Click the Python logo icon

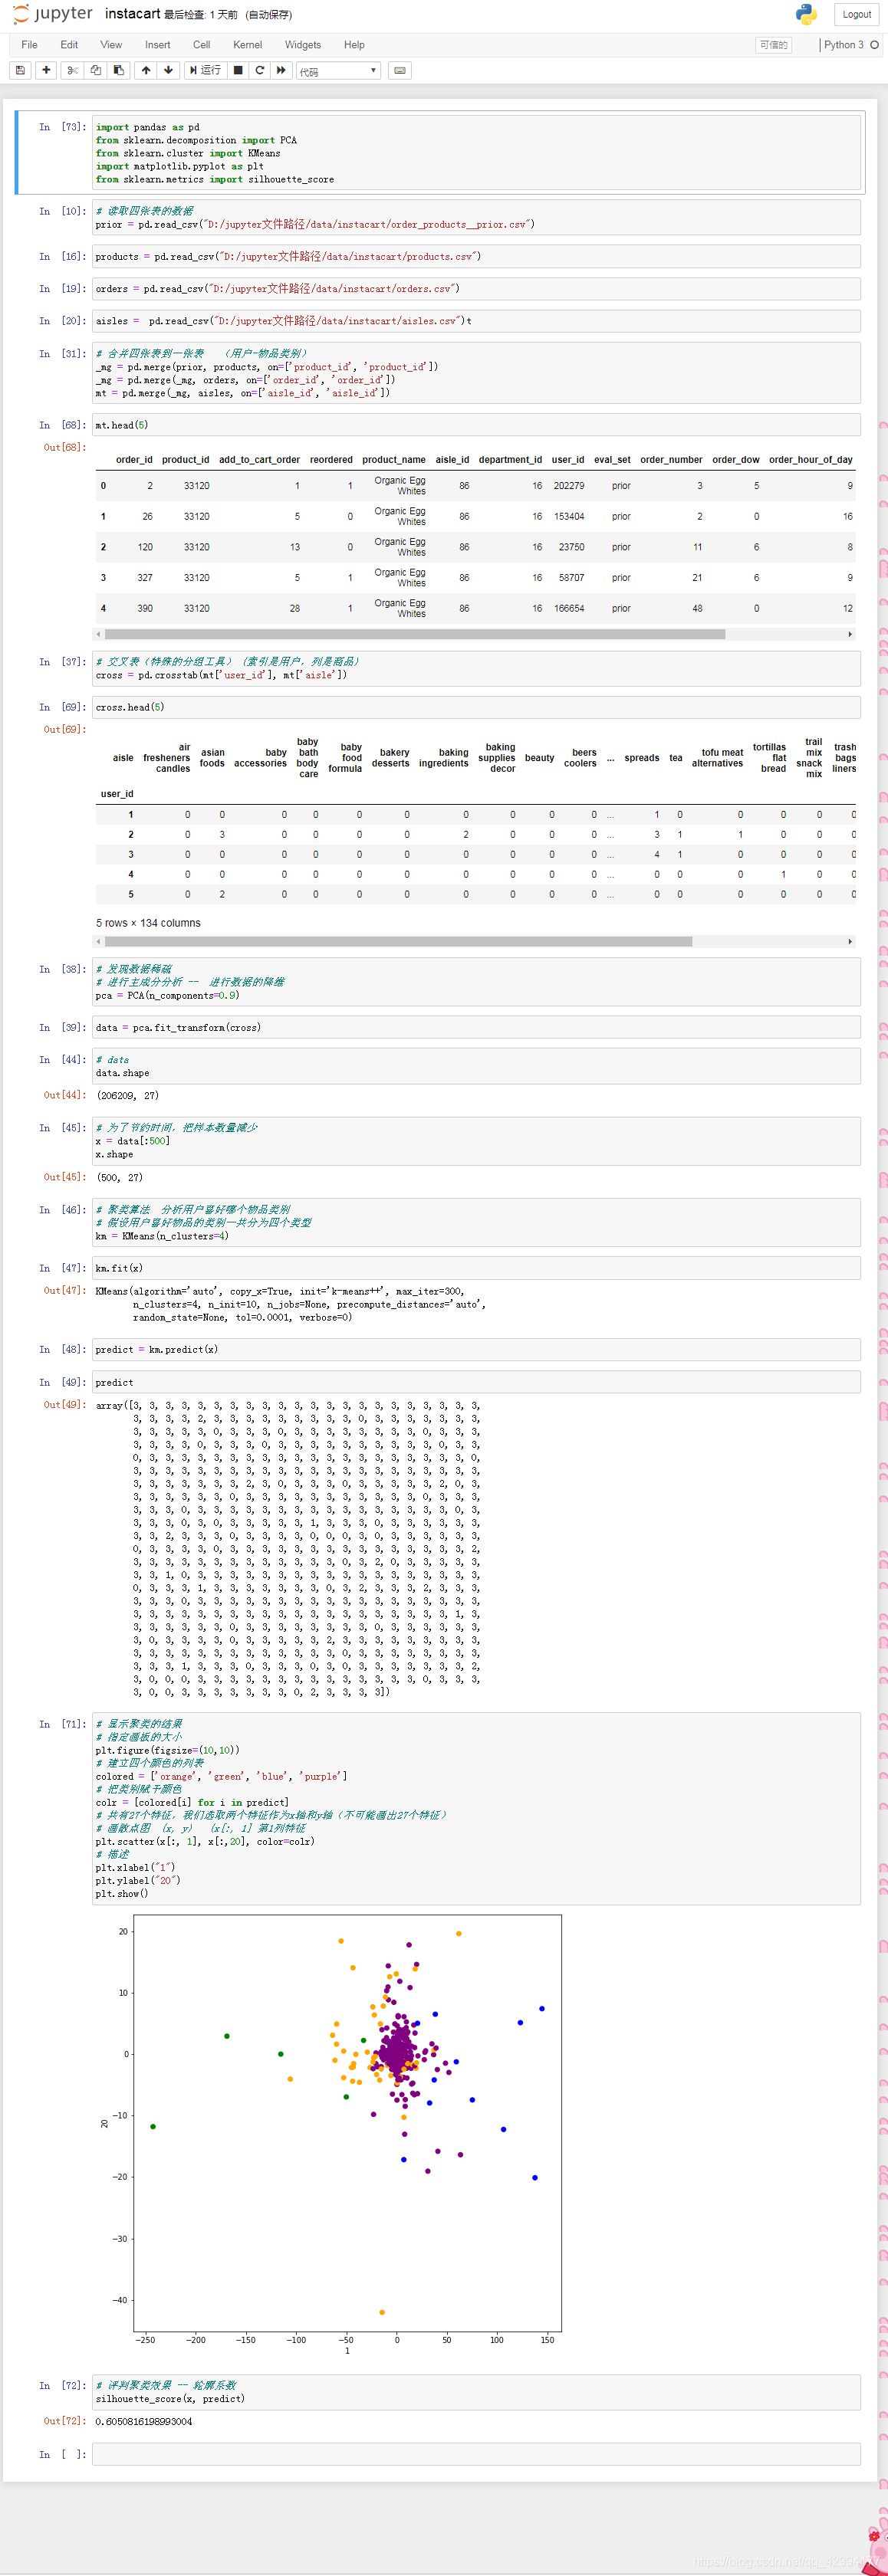tap(806, 14)
